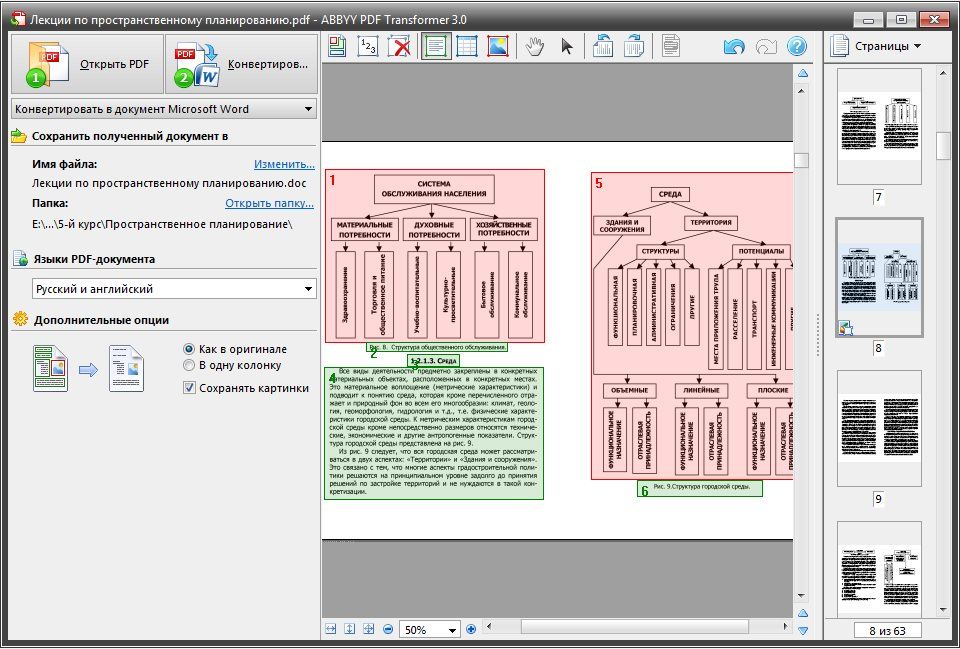Select the text area marking tool

coord(434,46)
